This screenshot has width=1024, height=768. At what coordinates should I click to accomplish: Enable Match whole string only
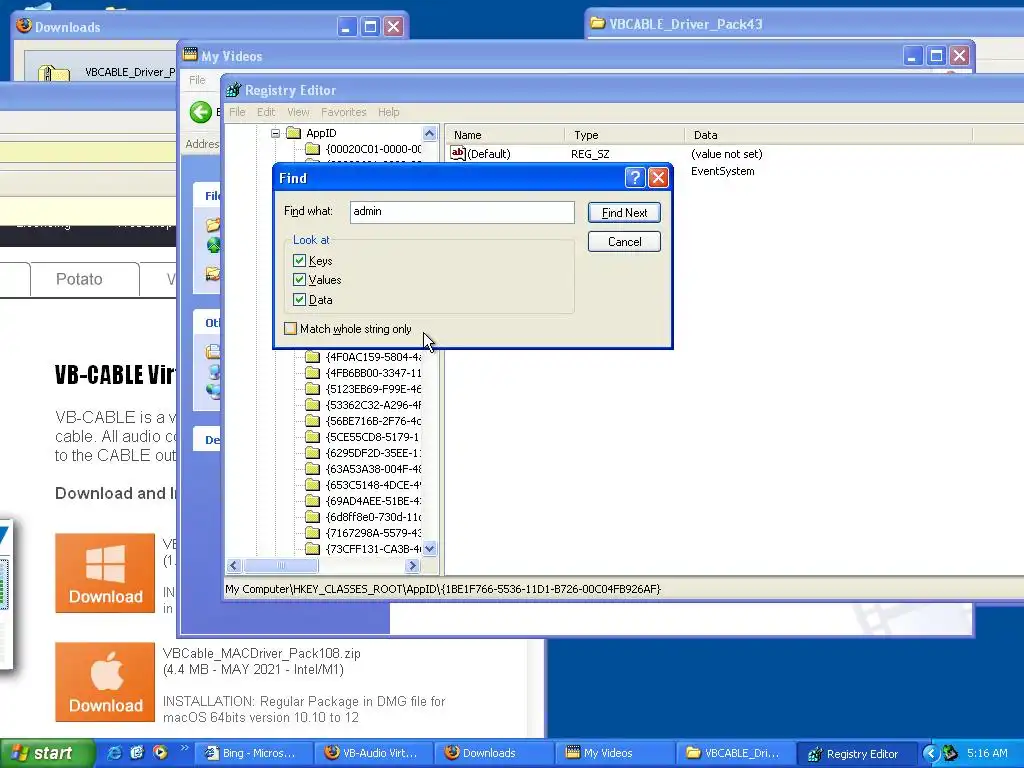291,328
